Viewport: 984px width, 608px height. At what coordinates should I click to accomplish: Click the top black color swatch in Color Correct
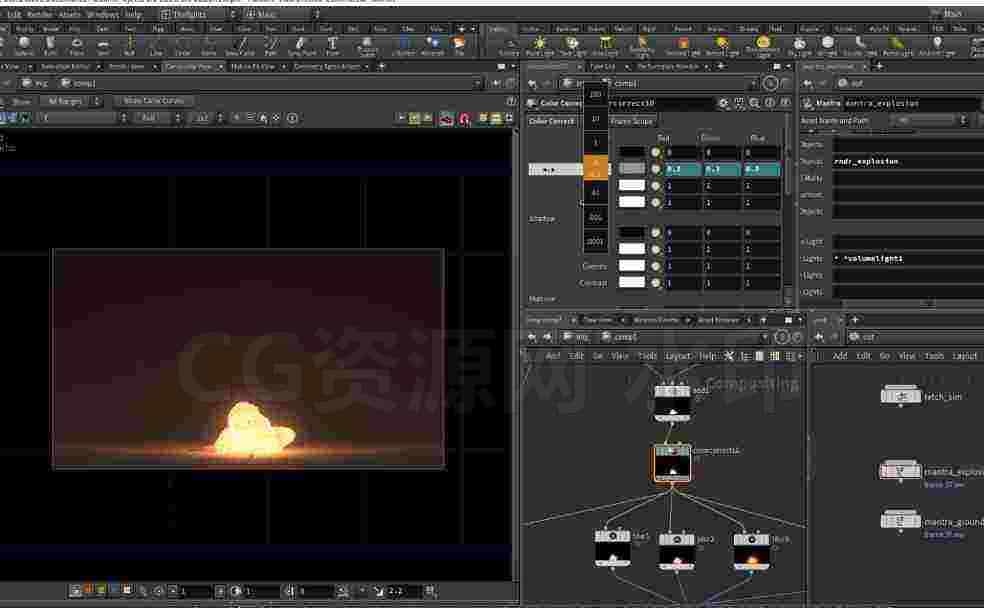coord(632,152)
